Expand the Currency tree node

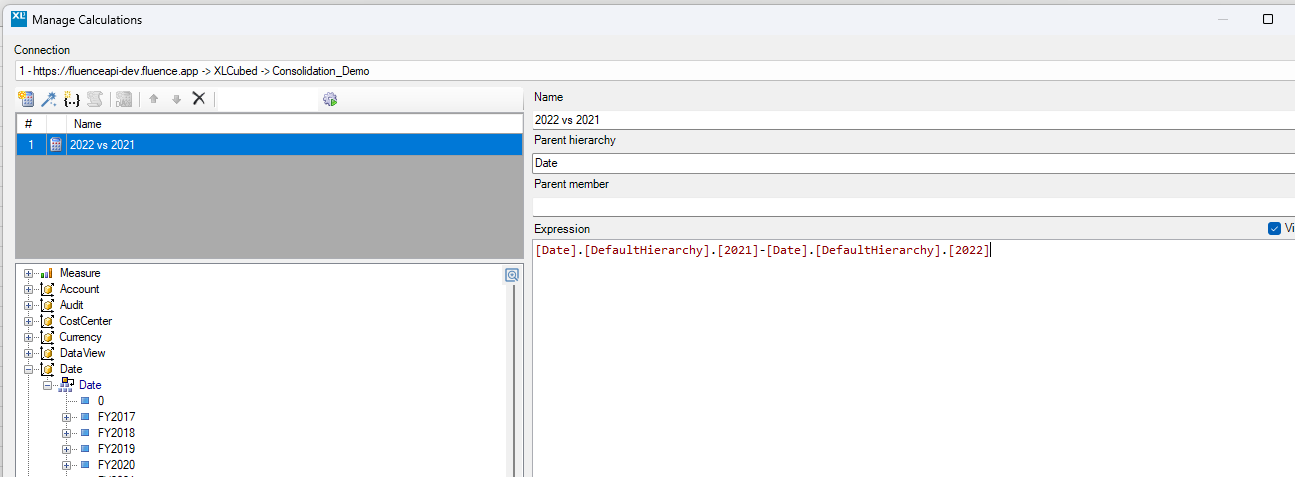tap(29, 337)
